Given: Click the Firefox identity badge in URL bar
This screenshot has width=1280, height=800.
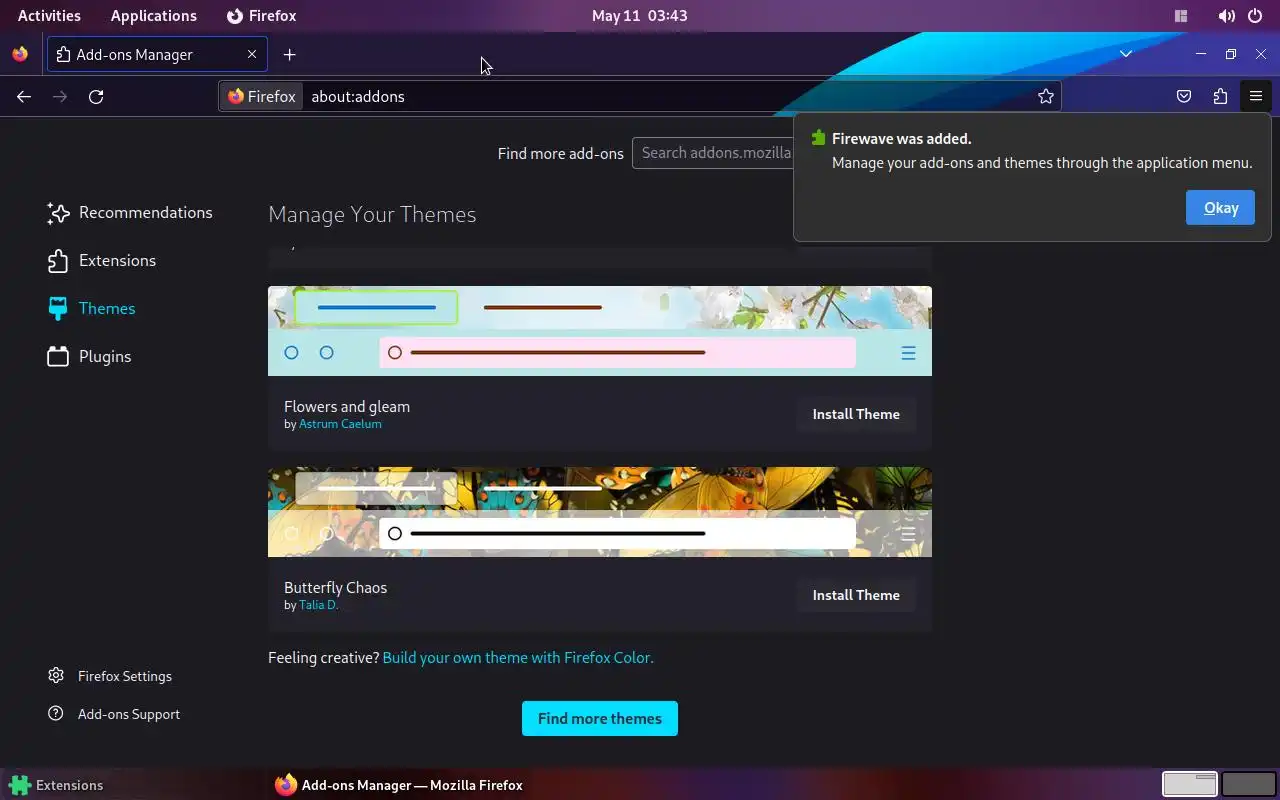Looking at the screenshot, I should tap(262, 96).
